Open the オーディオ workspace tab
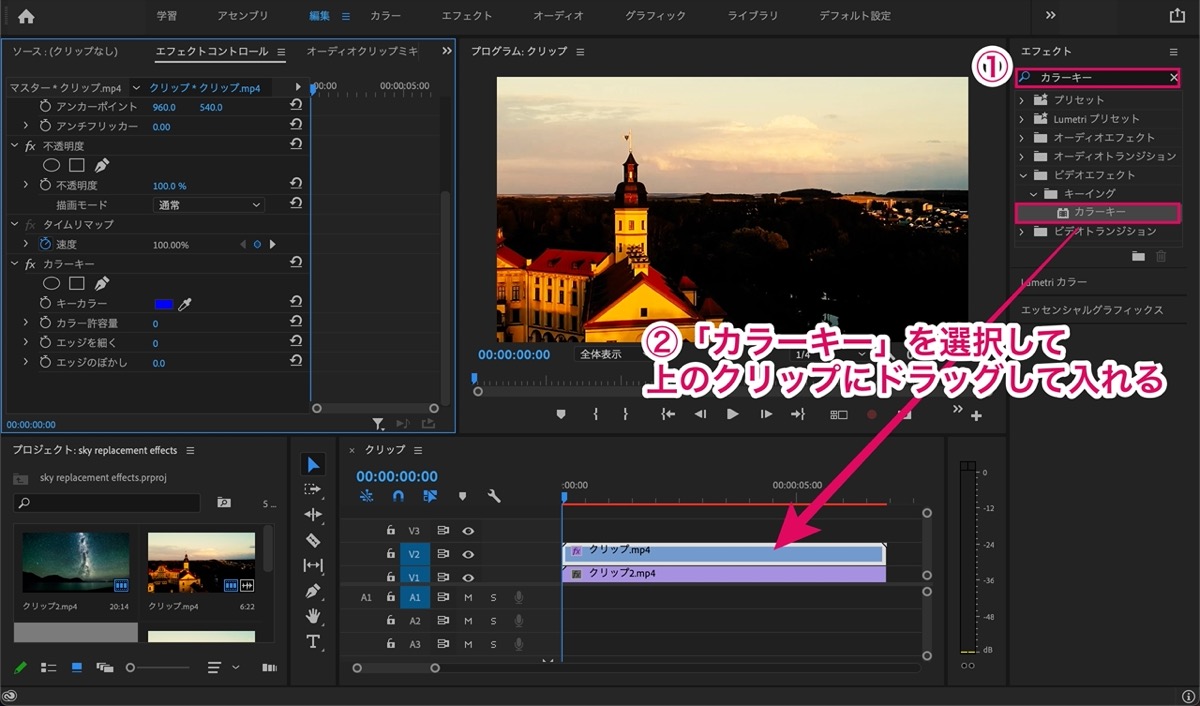The height and width of the screenshot is (706, 1200). tap(558, 16)
